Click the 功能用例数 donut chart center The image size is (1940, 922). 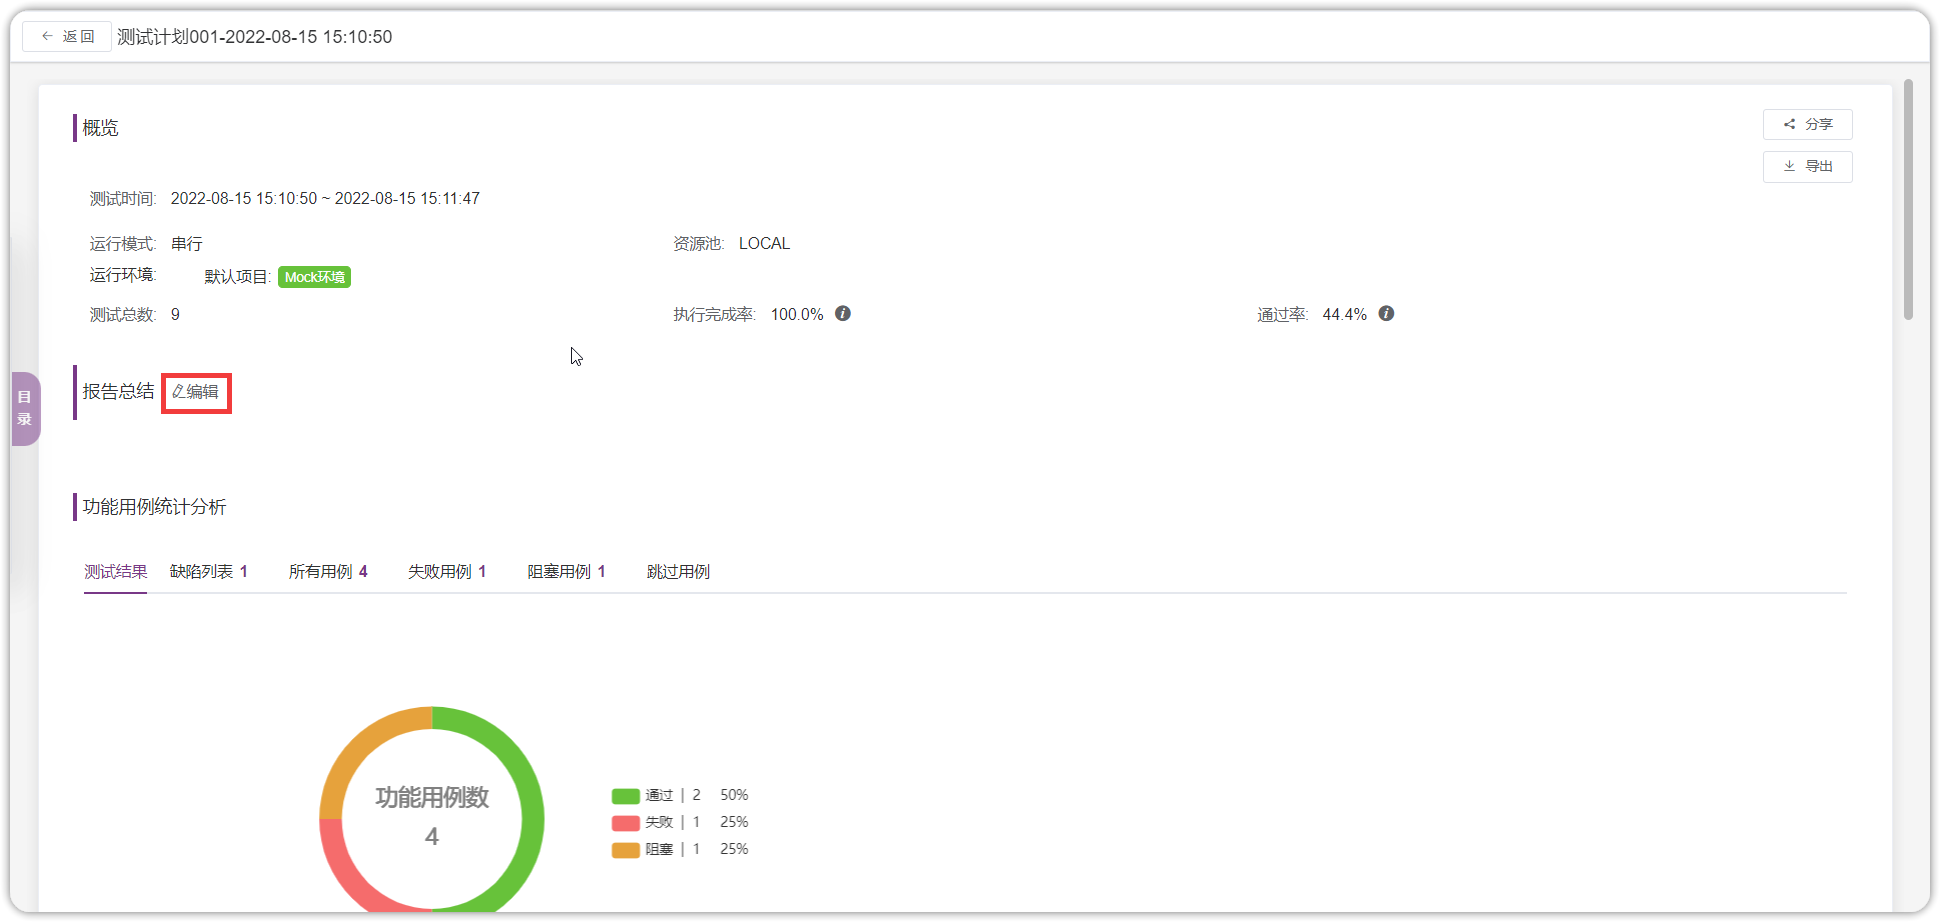click(432, 816)
